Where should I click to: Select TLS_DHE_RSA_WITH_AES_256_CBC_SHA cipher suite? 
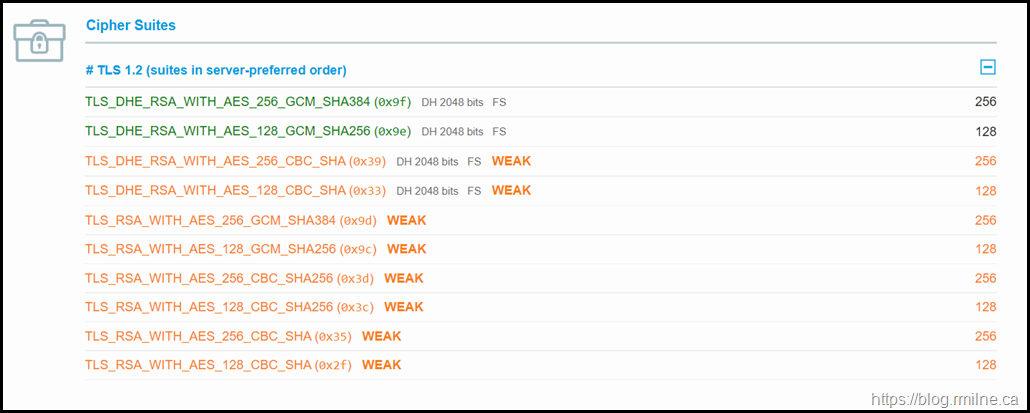(215, 161)
